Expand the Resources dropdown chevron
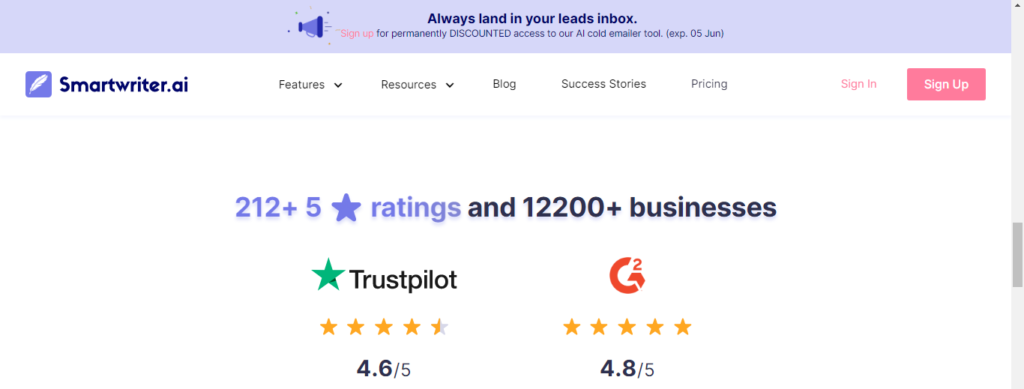 point(450,85)
